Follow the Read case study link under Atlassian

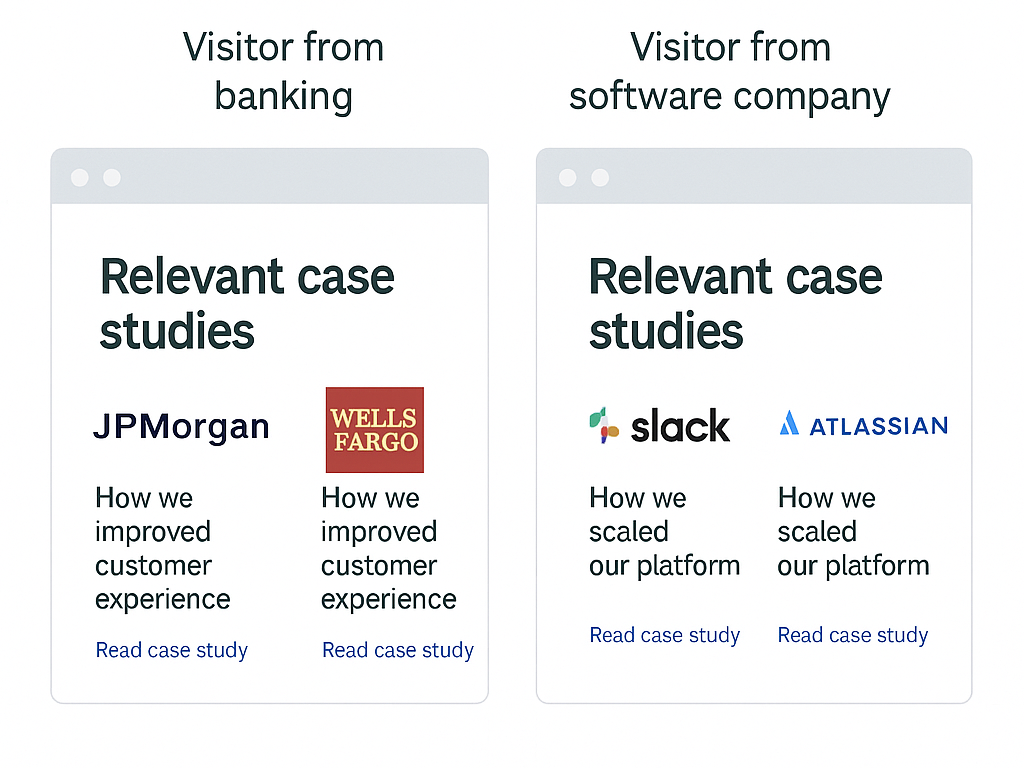853,635
